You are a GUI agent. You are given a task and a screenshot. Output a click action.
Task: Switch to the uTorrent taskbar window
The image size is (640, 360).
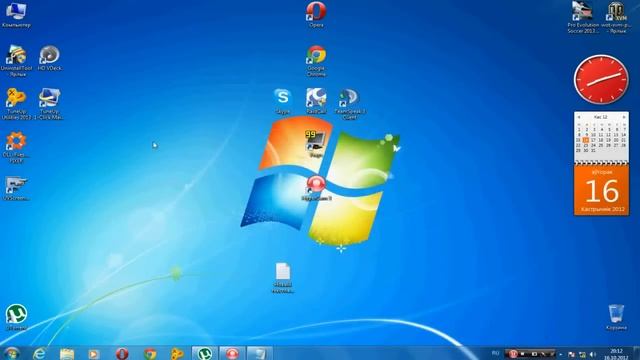(204, 353)
